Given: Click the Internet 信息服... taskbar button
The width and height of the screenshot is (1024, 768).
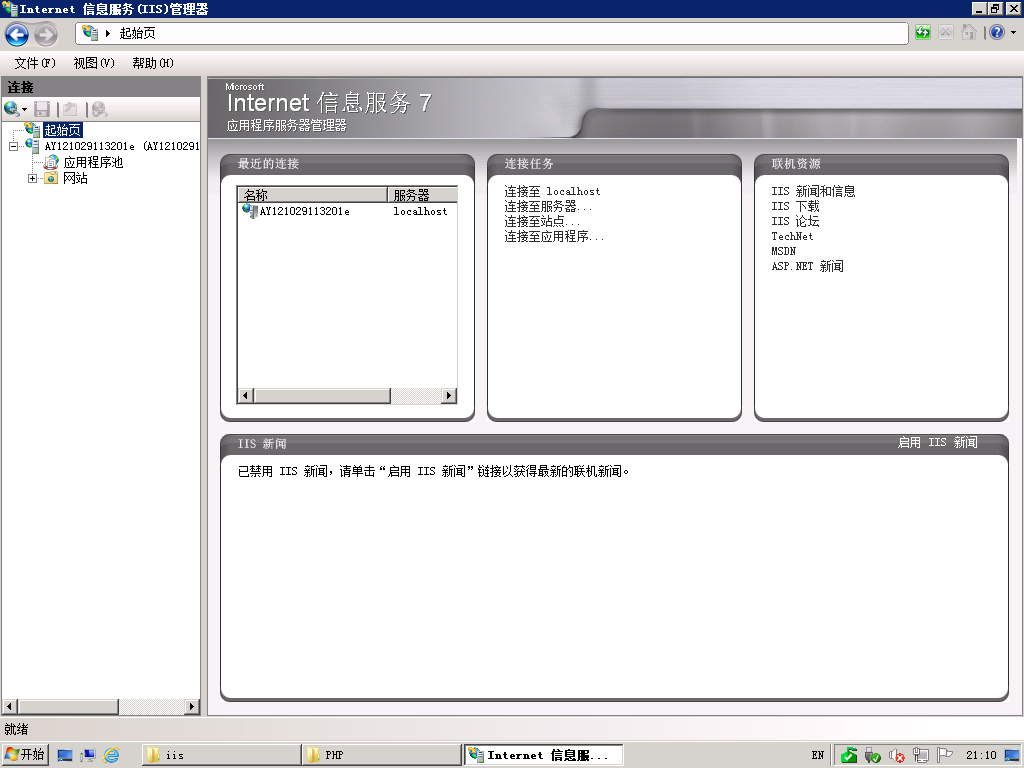Looking at the screenshot, I should (x=543, y=755).
